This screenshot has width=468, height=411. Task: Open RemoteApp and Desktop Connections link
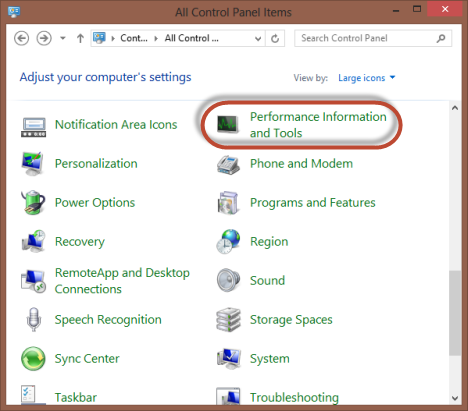click(122, 281)
